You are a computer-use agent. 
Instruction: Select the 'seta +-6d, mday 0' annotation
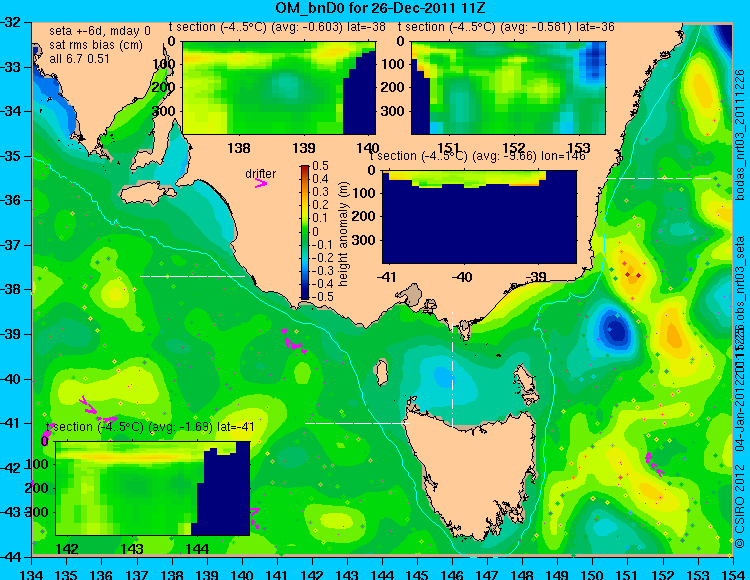pyautogui.click(x=99, y=31)
